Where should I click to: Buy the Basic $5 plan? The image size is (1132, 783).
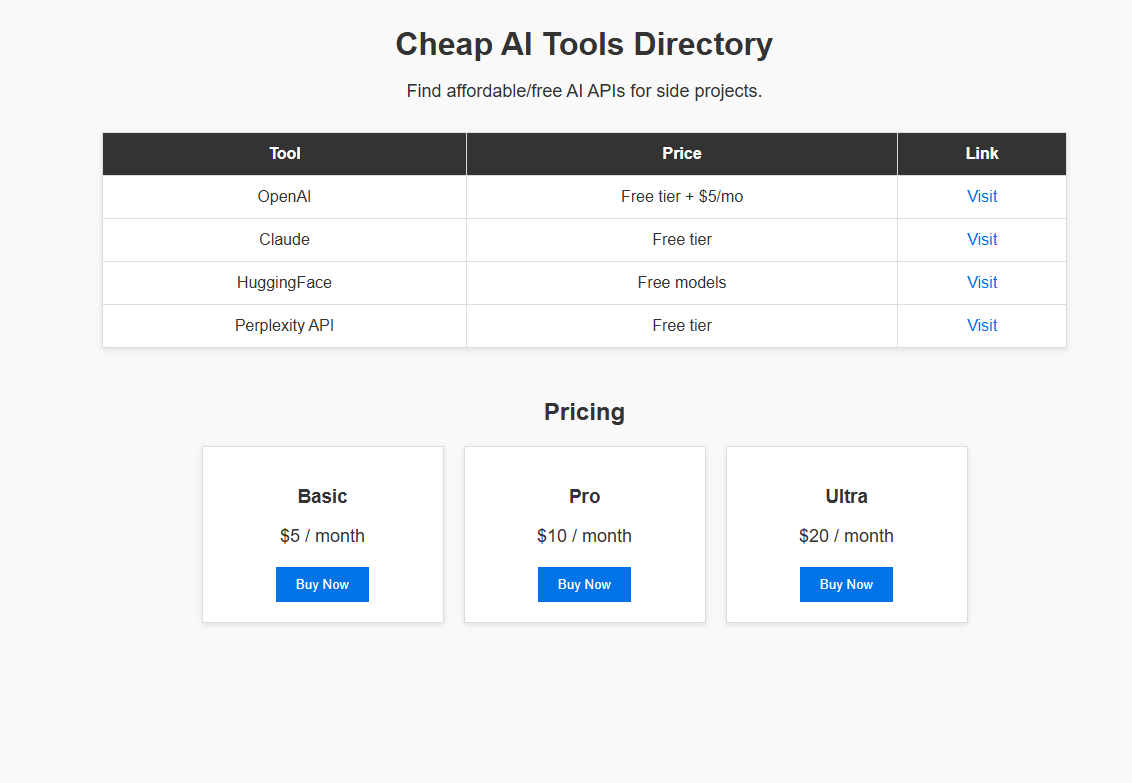click(322, 585)
